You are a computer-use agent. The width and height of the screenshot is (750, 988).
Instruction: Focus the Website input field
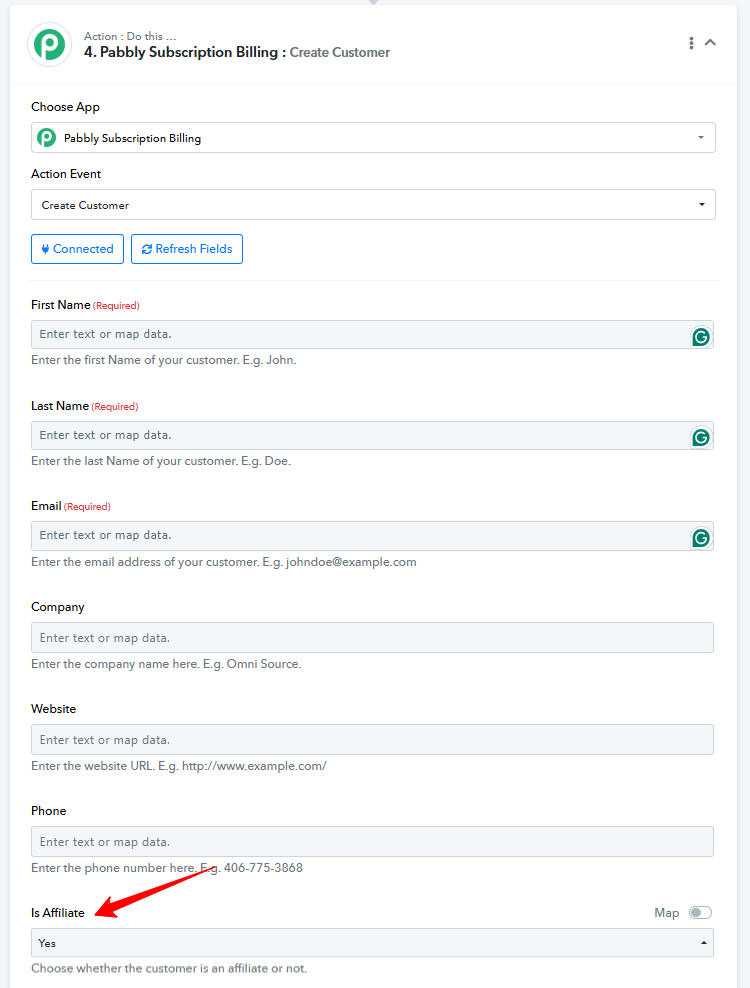(x=372, y=740)
